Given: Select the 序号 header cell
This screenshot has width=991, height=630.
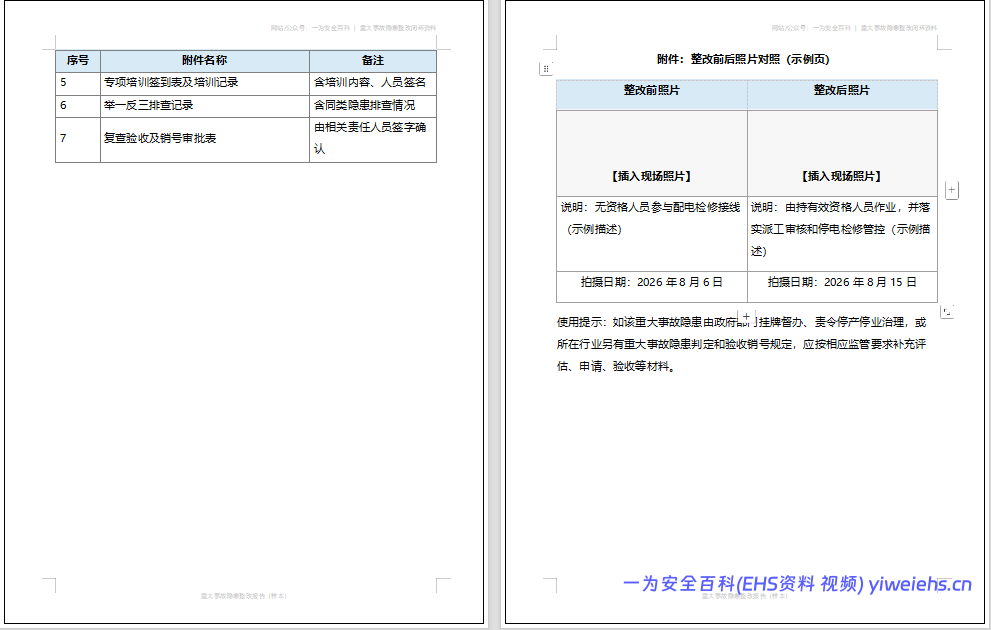Looking at the screenshot, I should click(x=78, y=61).
